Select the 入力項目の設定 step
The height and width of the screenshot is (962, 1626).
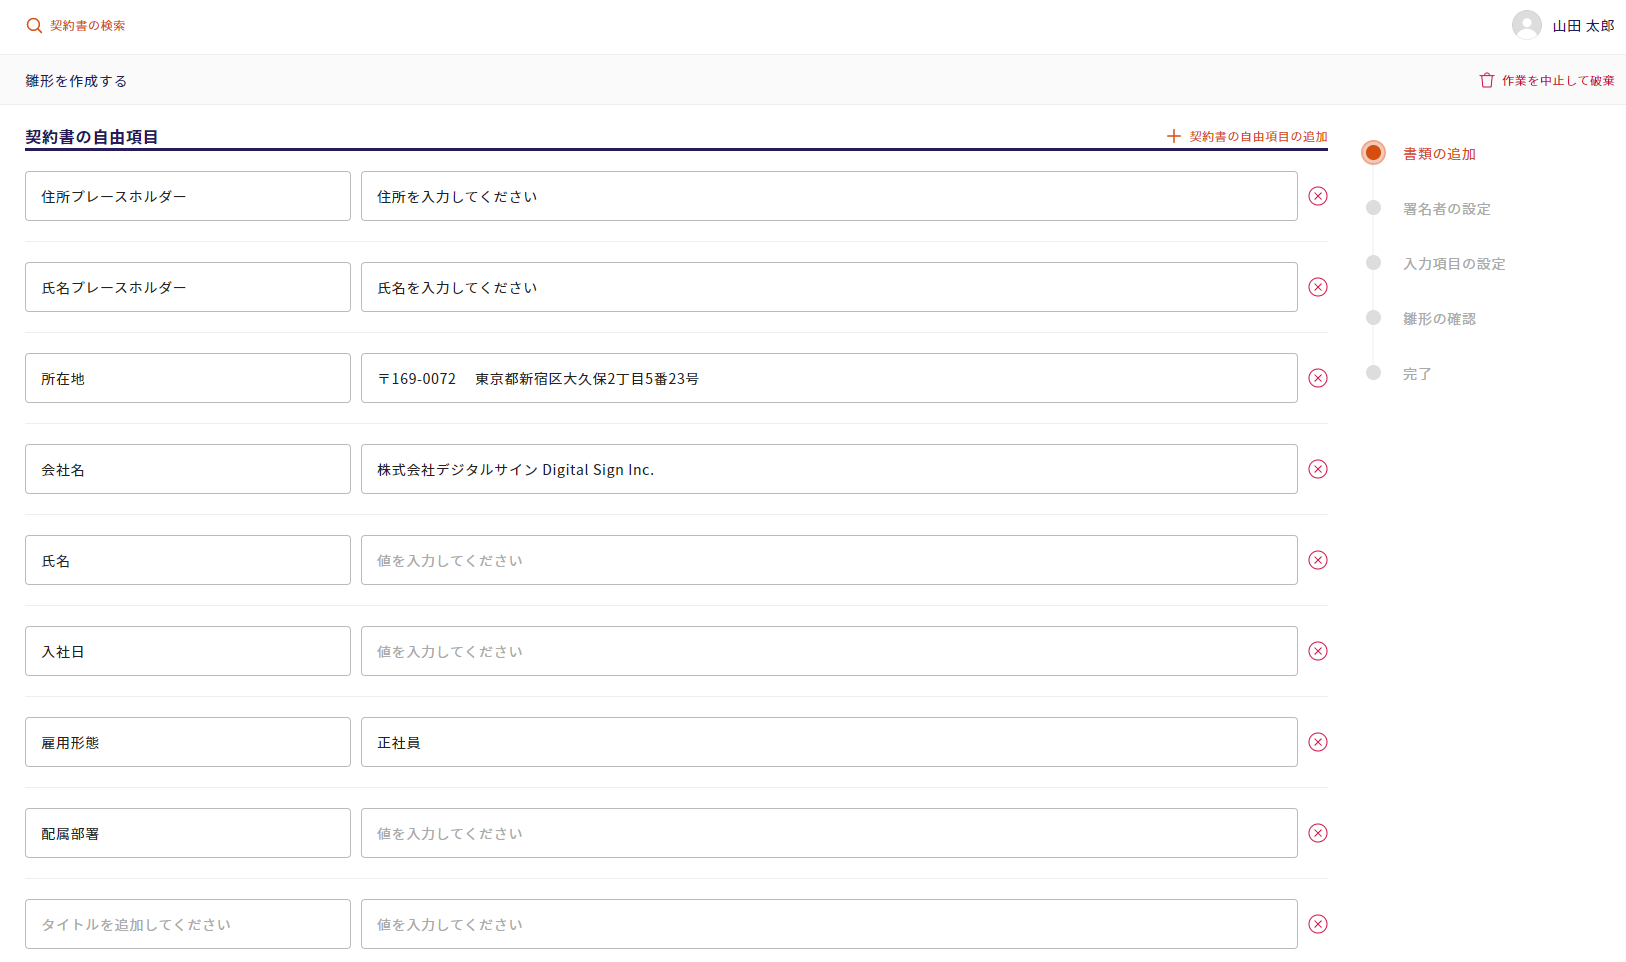coord(1453,264)
